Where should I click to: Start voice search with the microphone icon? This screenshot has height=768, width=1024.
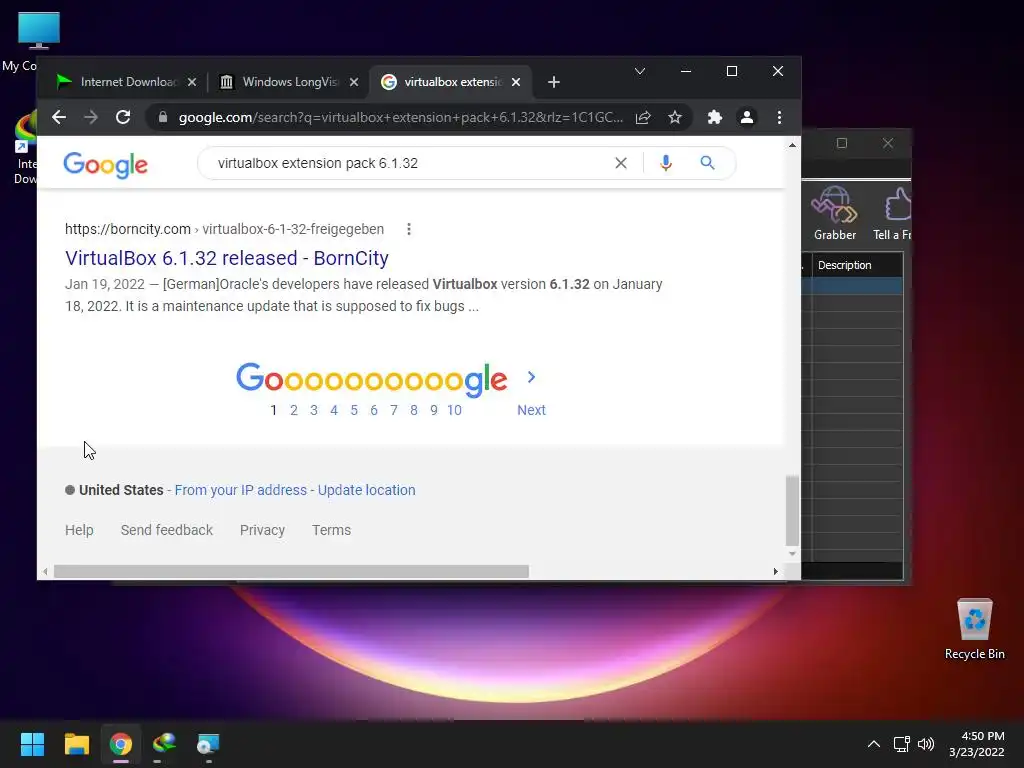(x=665, y=163)
